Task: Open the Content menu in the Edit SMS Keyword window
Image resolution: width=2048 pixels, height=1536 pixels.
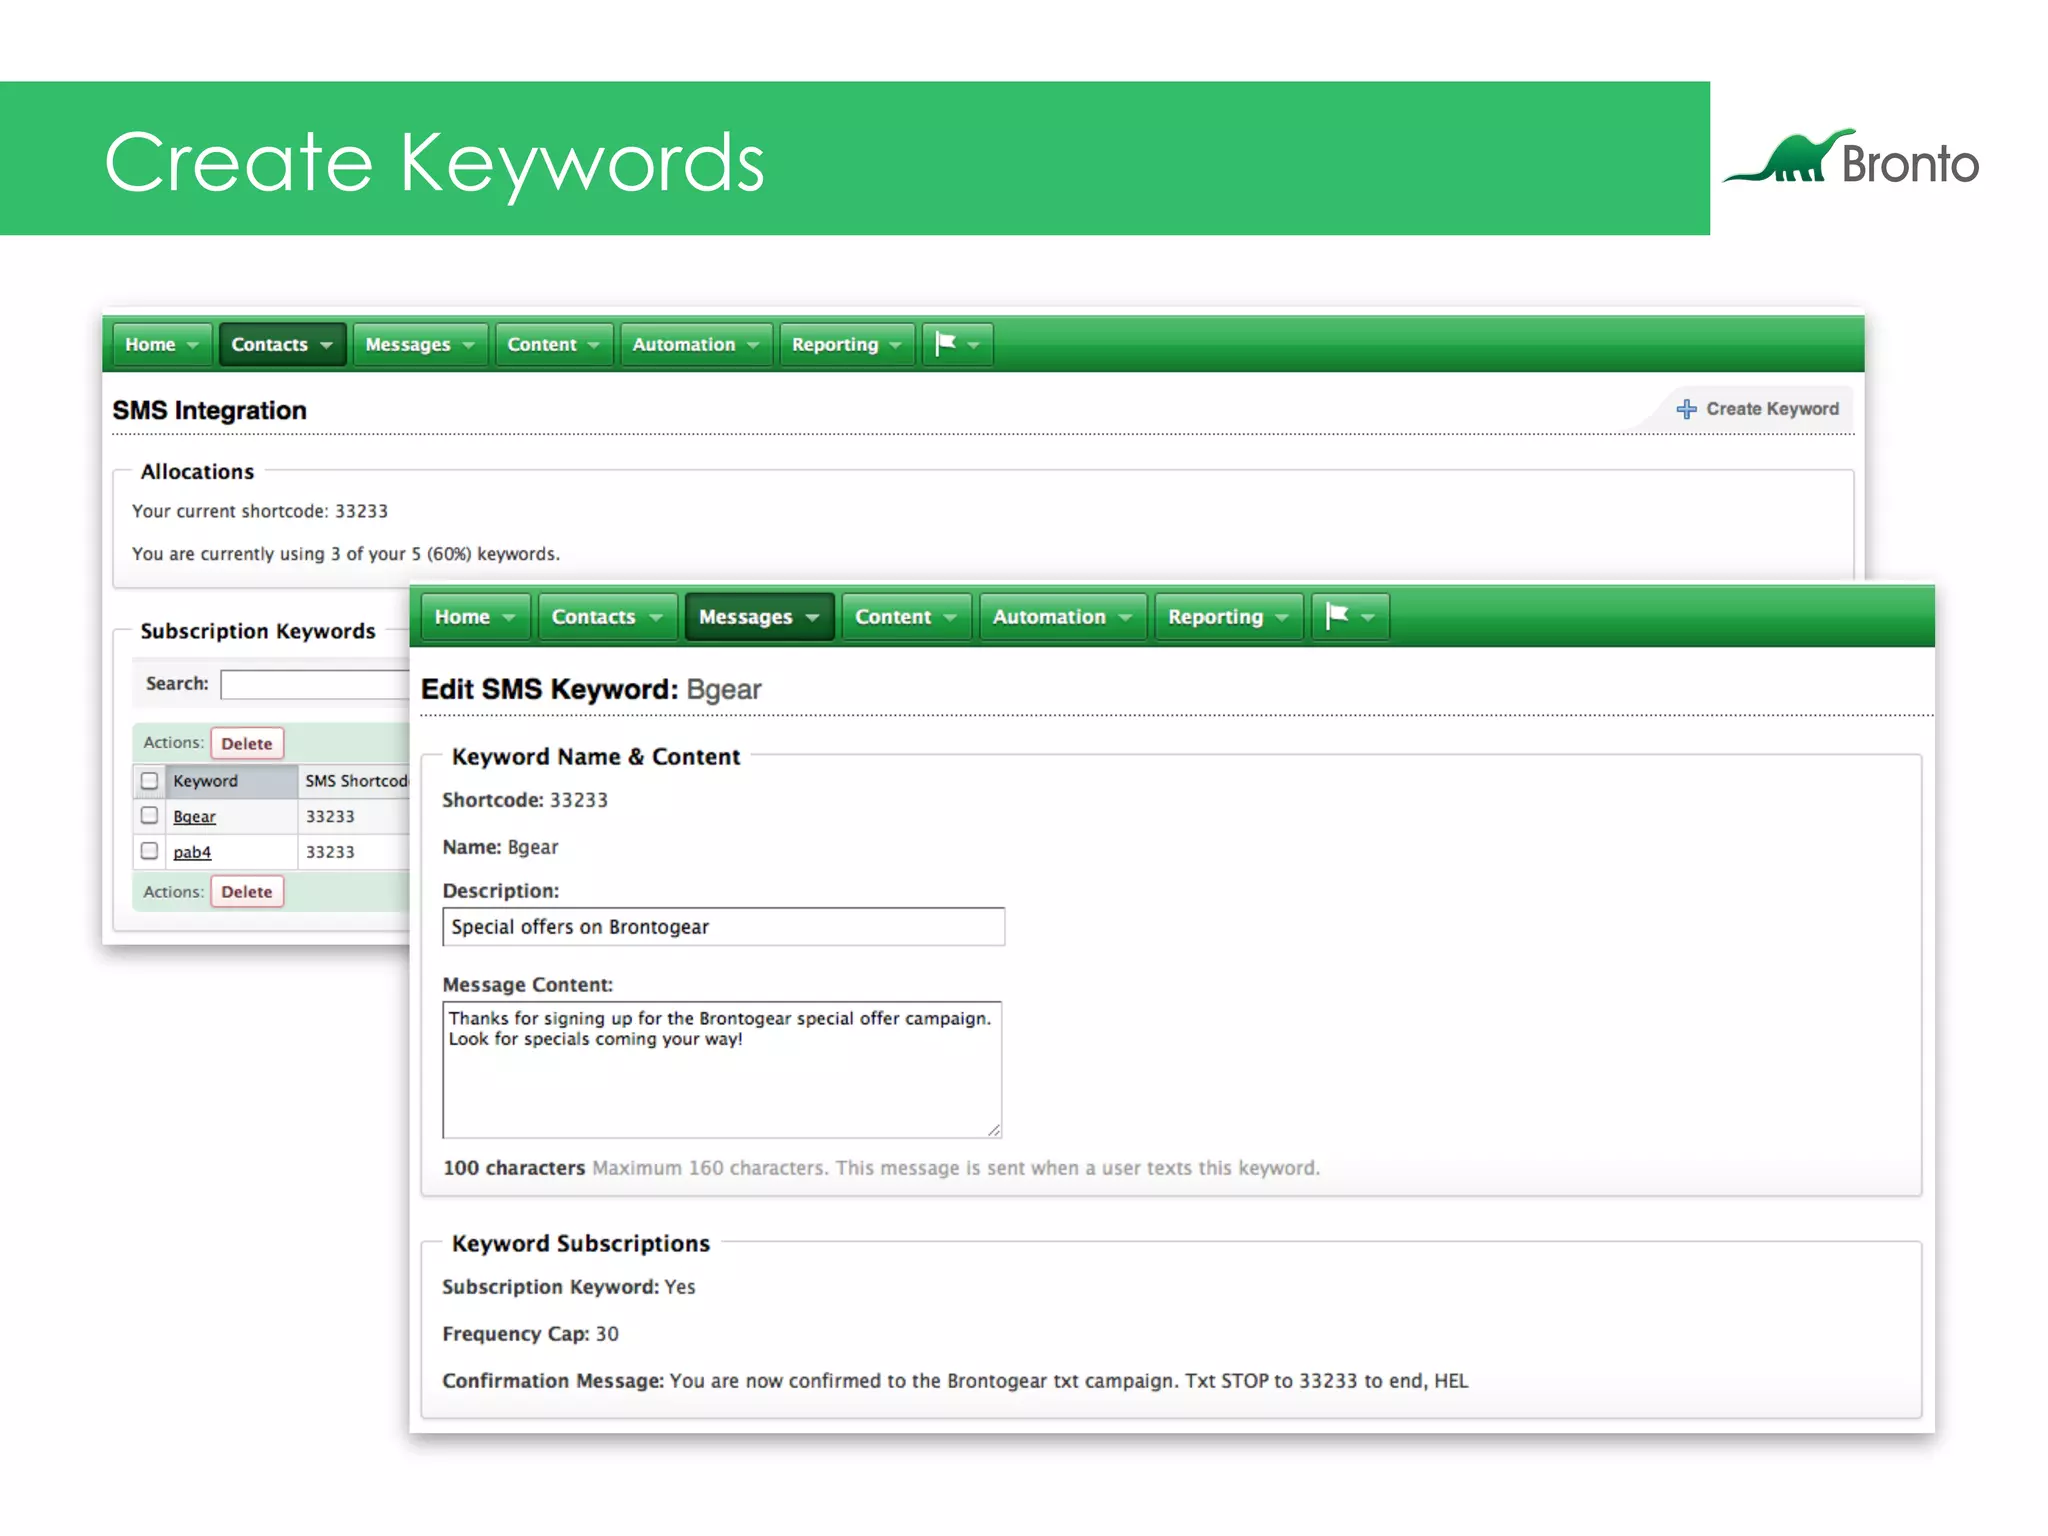Action: tap(905, 616)
